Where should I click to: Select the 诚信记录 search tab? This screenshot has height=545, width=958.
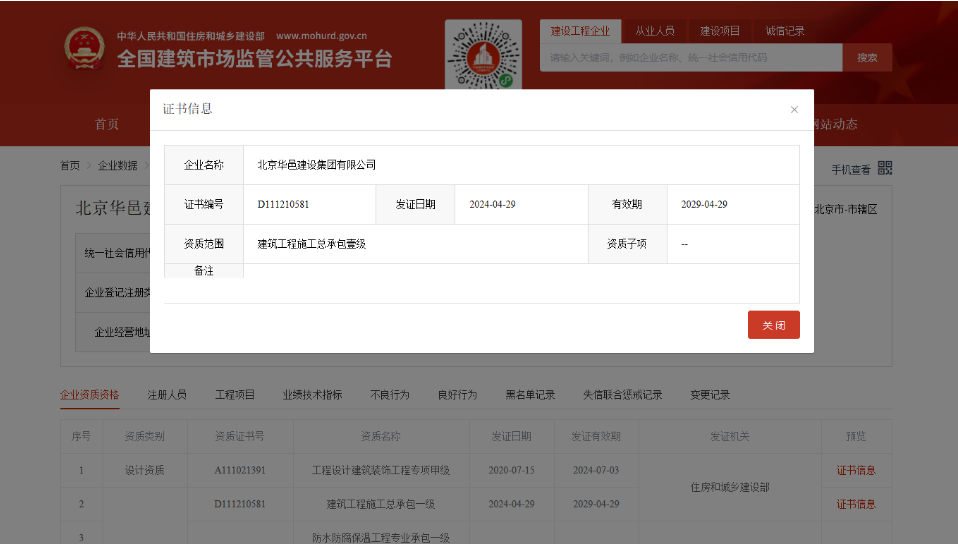pos(785,31)
